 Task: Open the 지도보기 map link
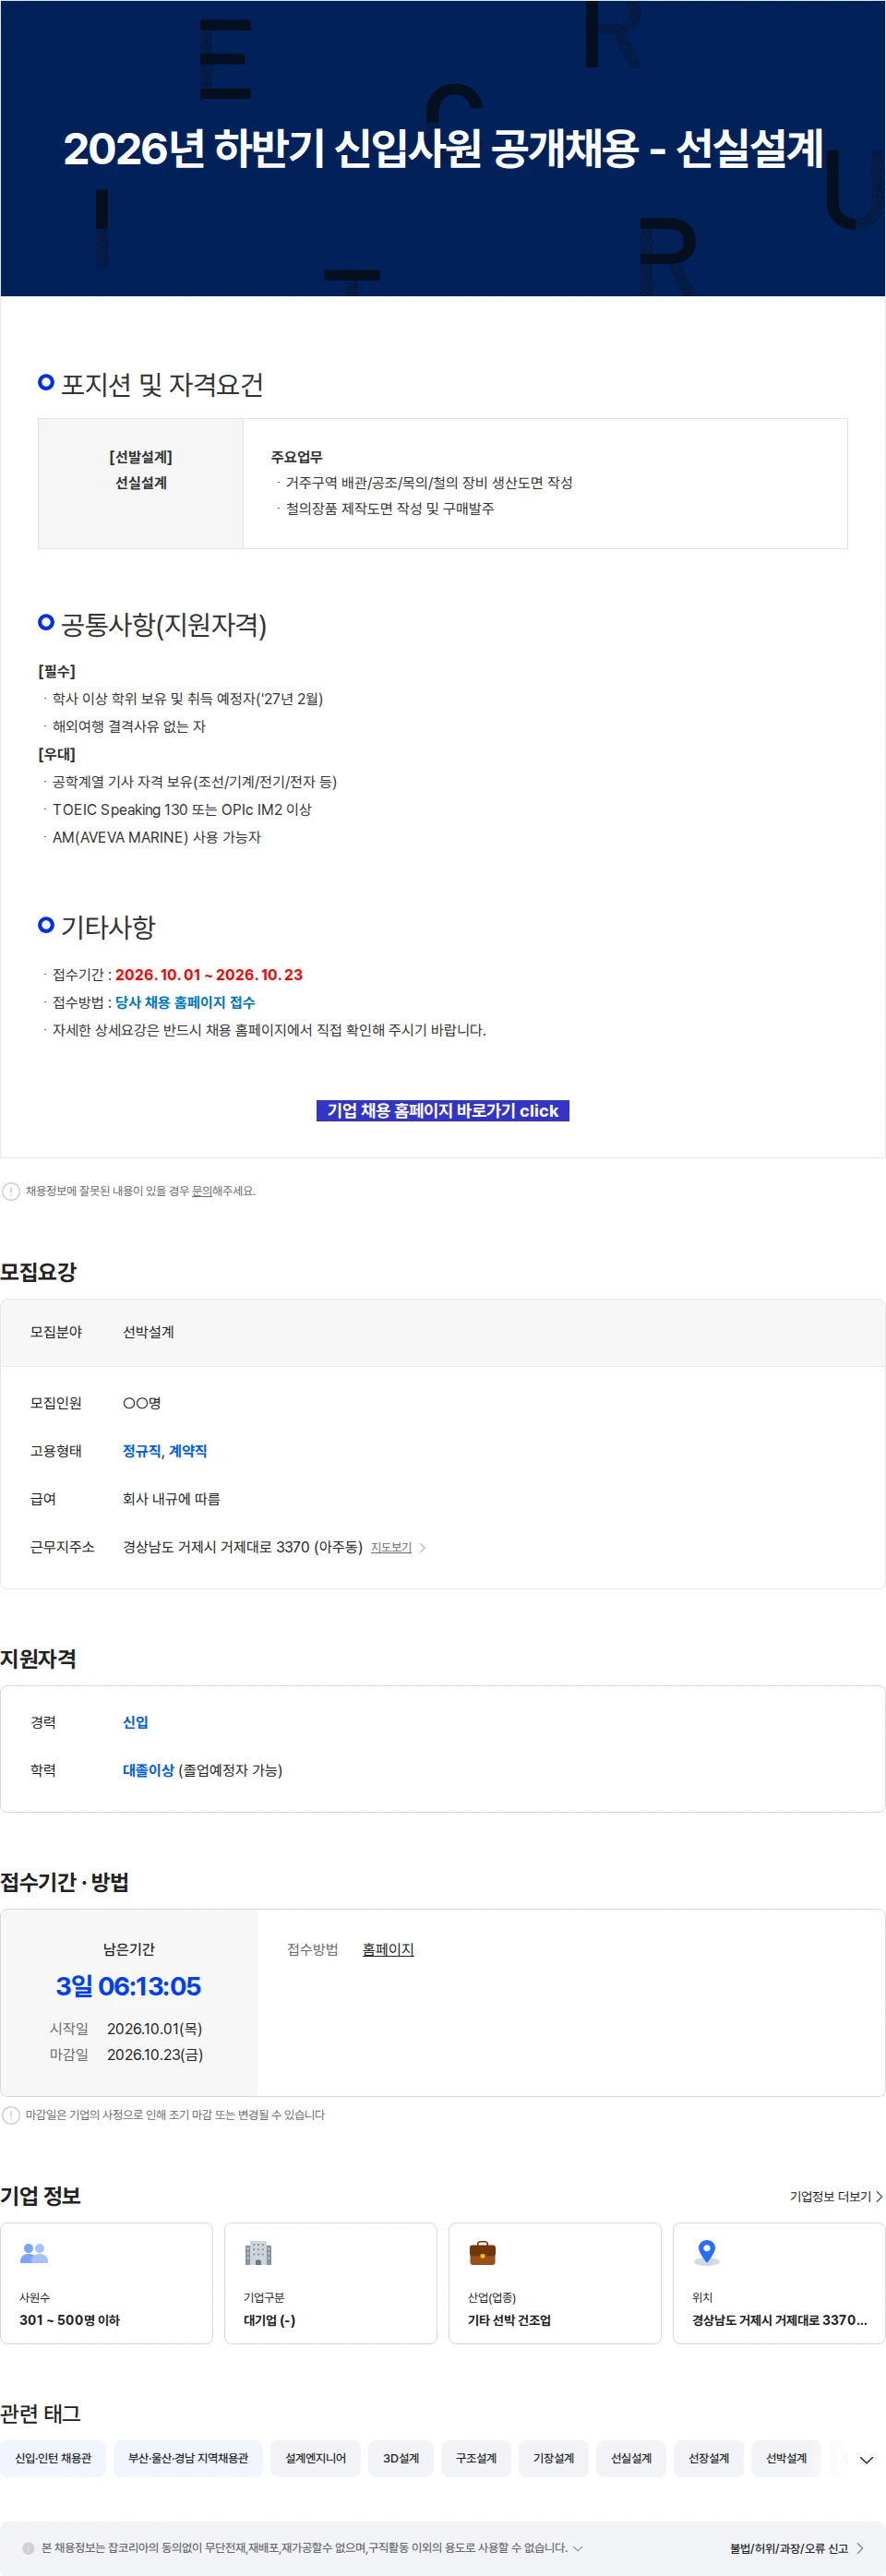pyautogui.click(x=391, y=1547)
